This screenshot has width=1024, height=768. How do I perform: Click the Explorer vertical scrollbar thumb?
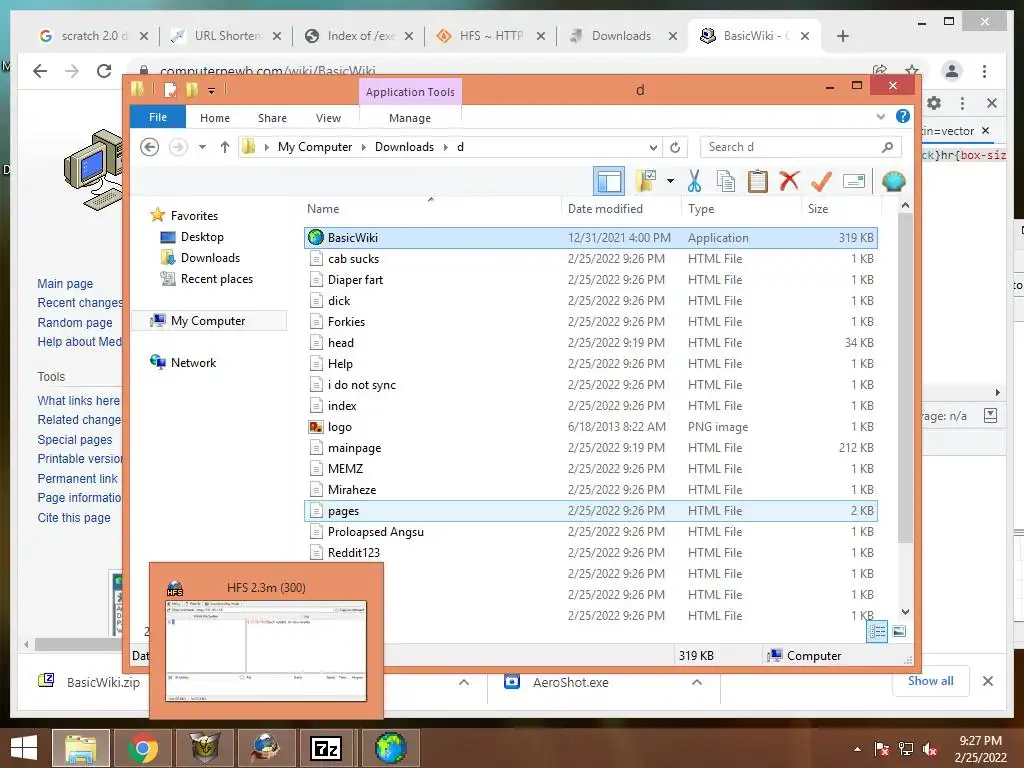905,379
